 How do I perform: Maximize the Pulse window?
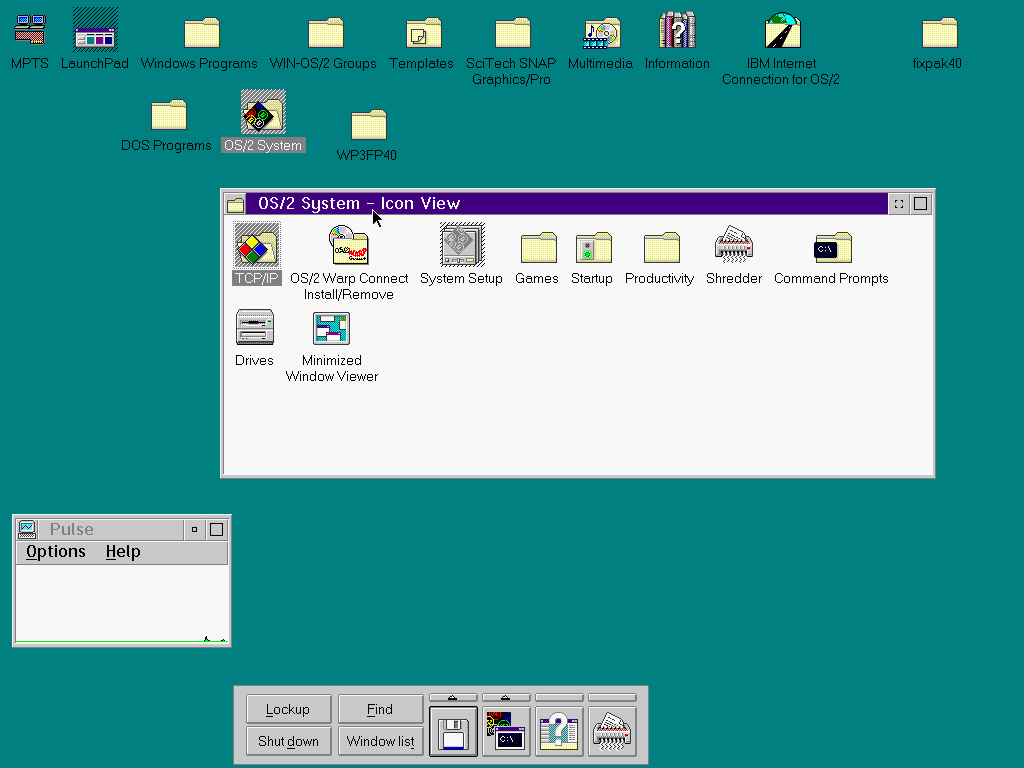(x=216, y=529)
